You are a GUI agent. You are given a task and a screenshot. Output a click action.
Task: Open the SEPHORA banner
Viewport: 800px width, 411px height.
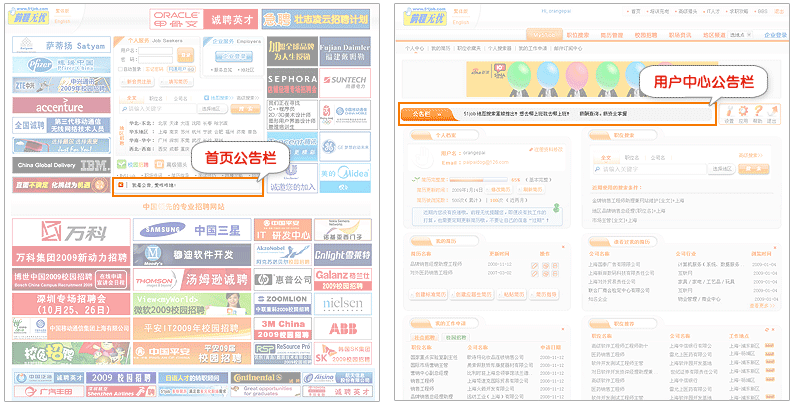pos(292,83)
